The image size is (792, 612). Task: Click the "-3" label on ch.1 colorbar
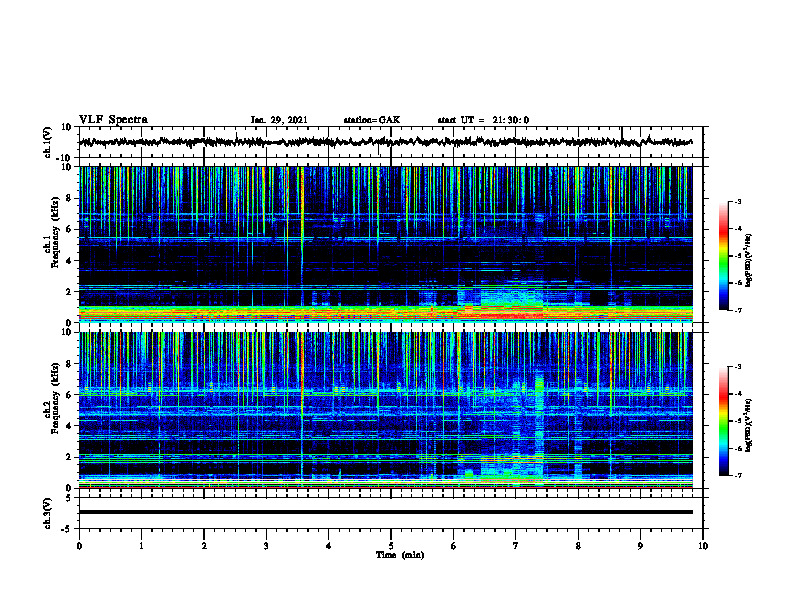pyautogui.click(x=737, y=201)
